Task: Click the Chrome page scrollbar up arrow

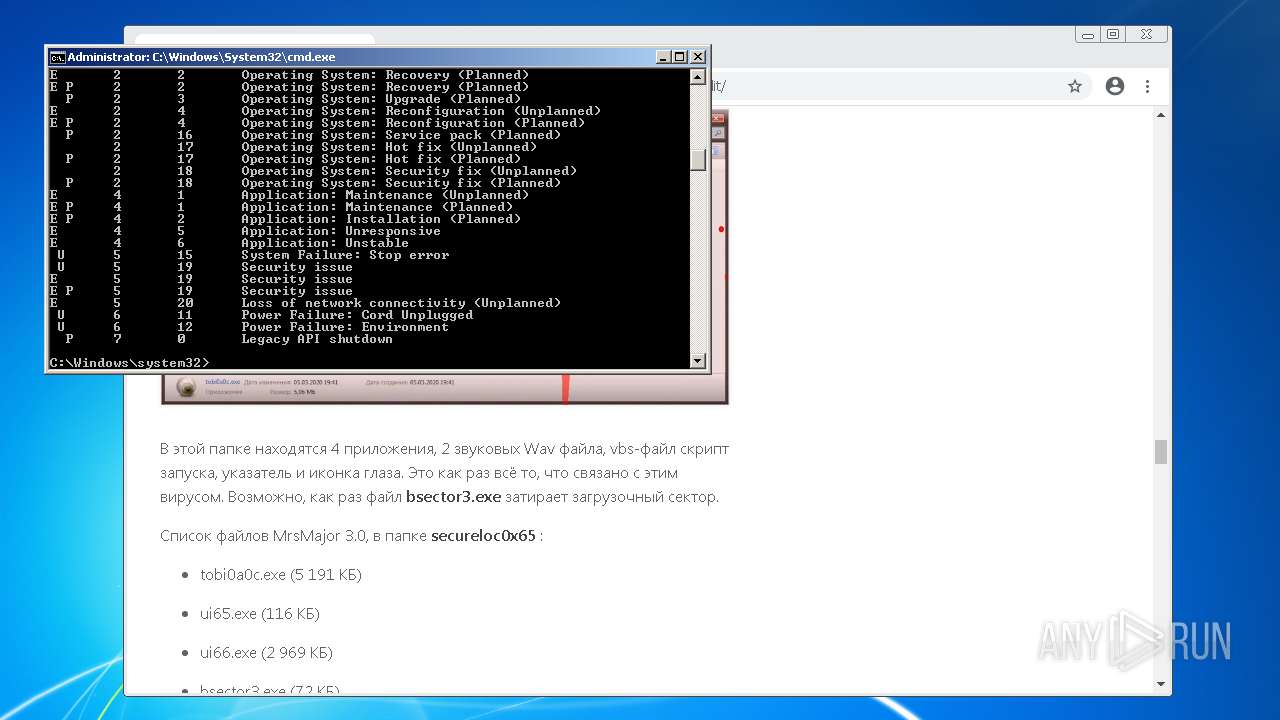Action: click(x=1161, y=116)
